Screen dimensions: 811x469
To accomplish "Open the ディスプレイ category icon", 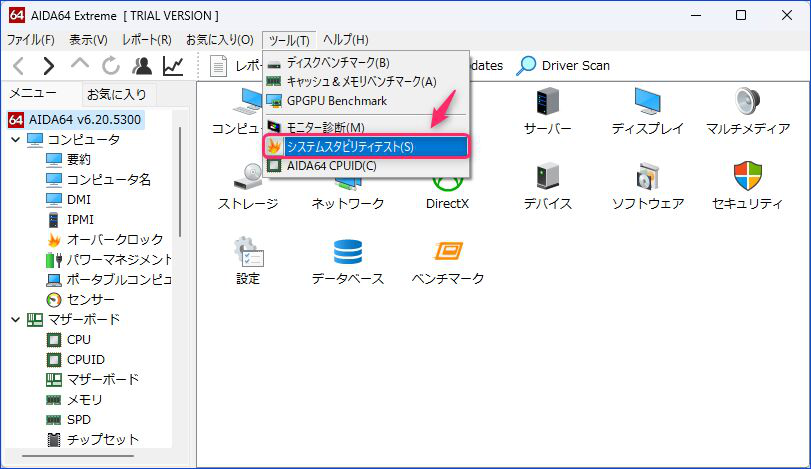I will point(648,101).
